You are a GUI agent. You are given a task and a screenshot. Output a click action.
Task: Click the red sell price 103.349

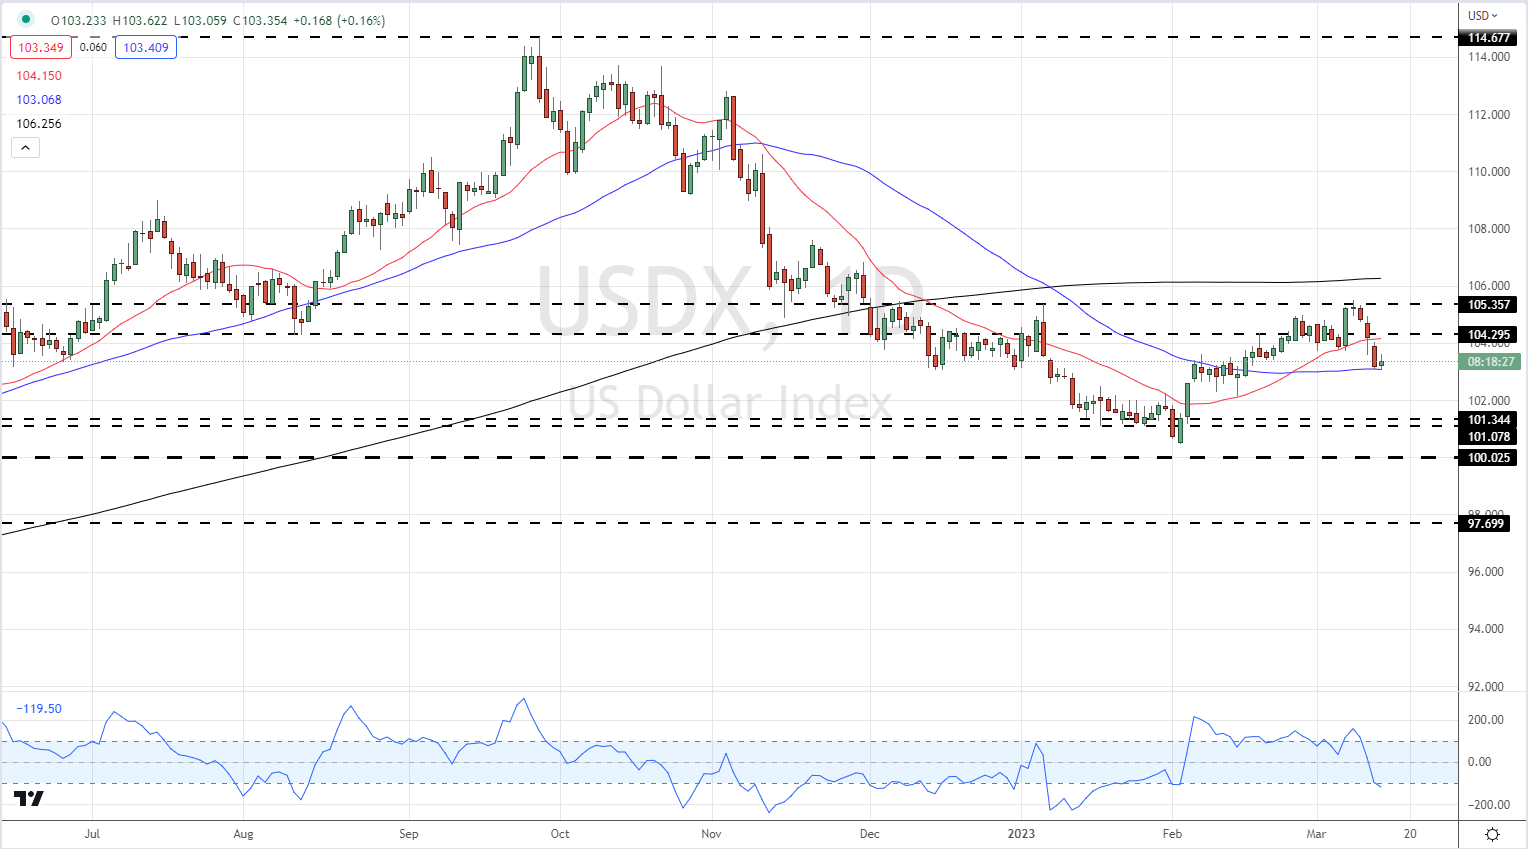[41, 47]
